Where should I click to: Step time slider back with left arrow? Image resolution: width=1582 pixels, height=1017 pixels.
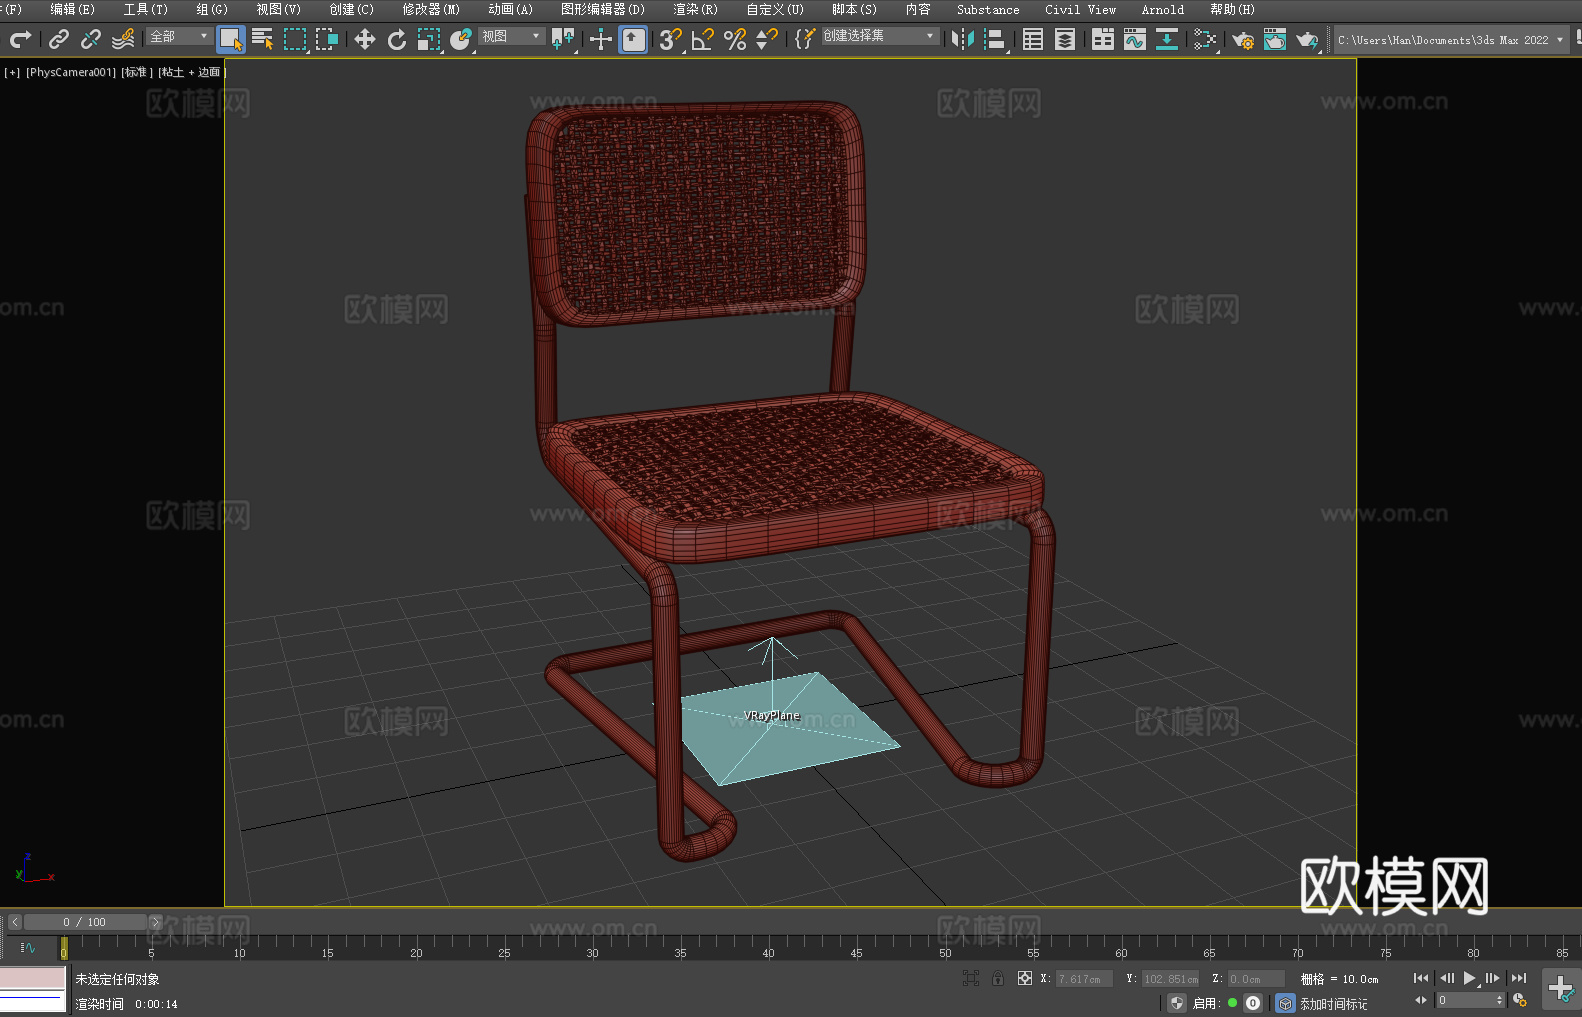(15, 922)
